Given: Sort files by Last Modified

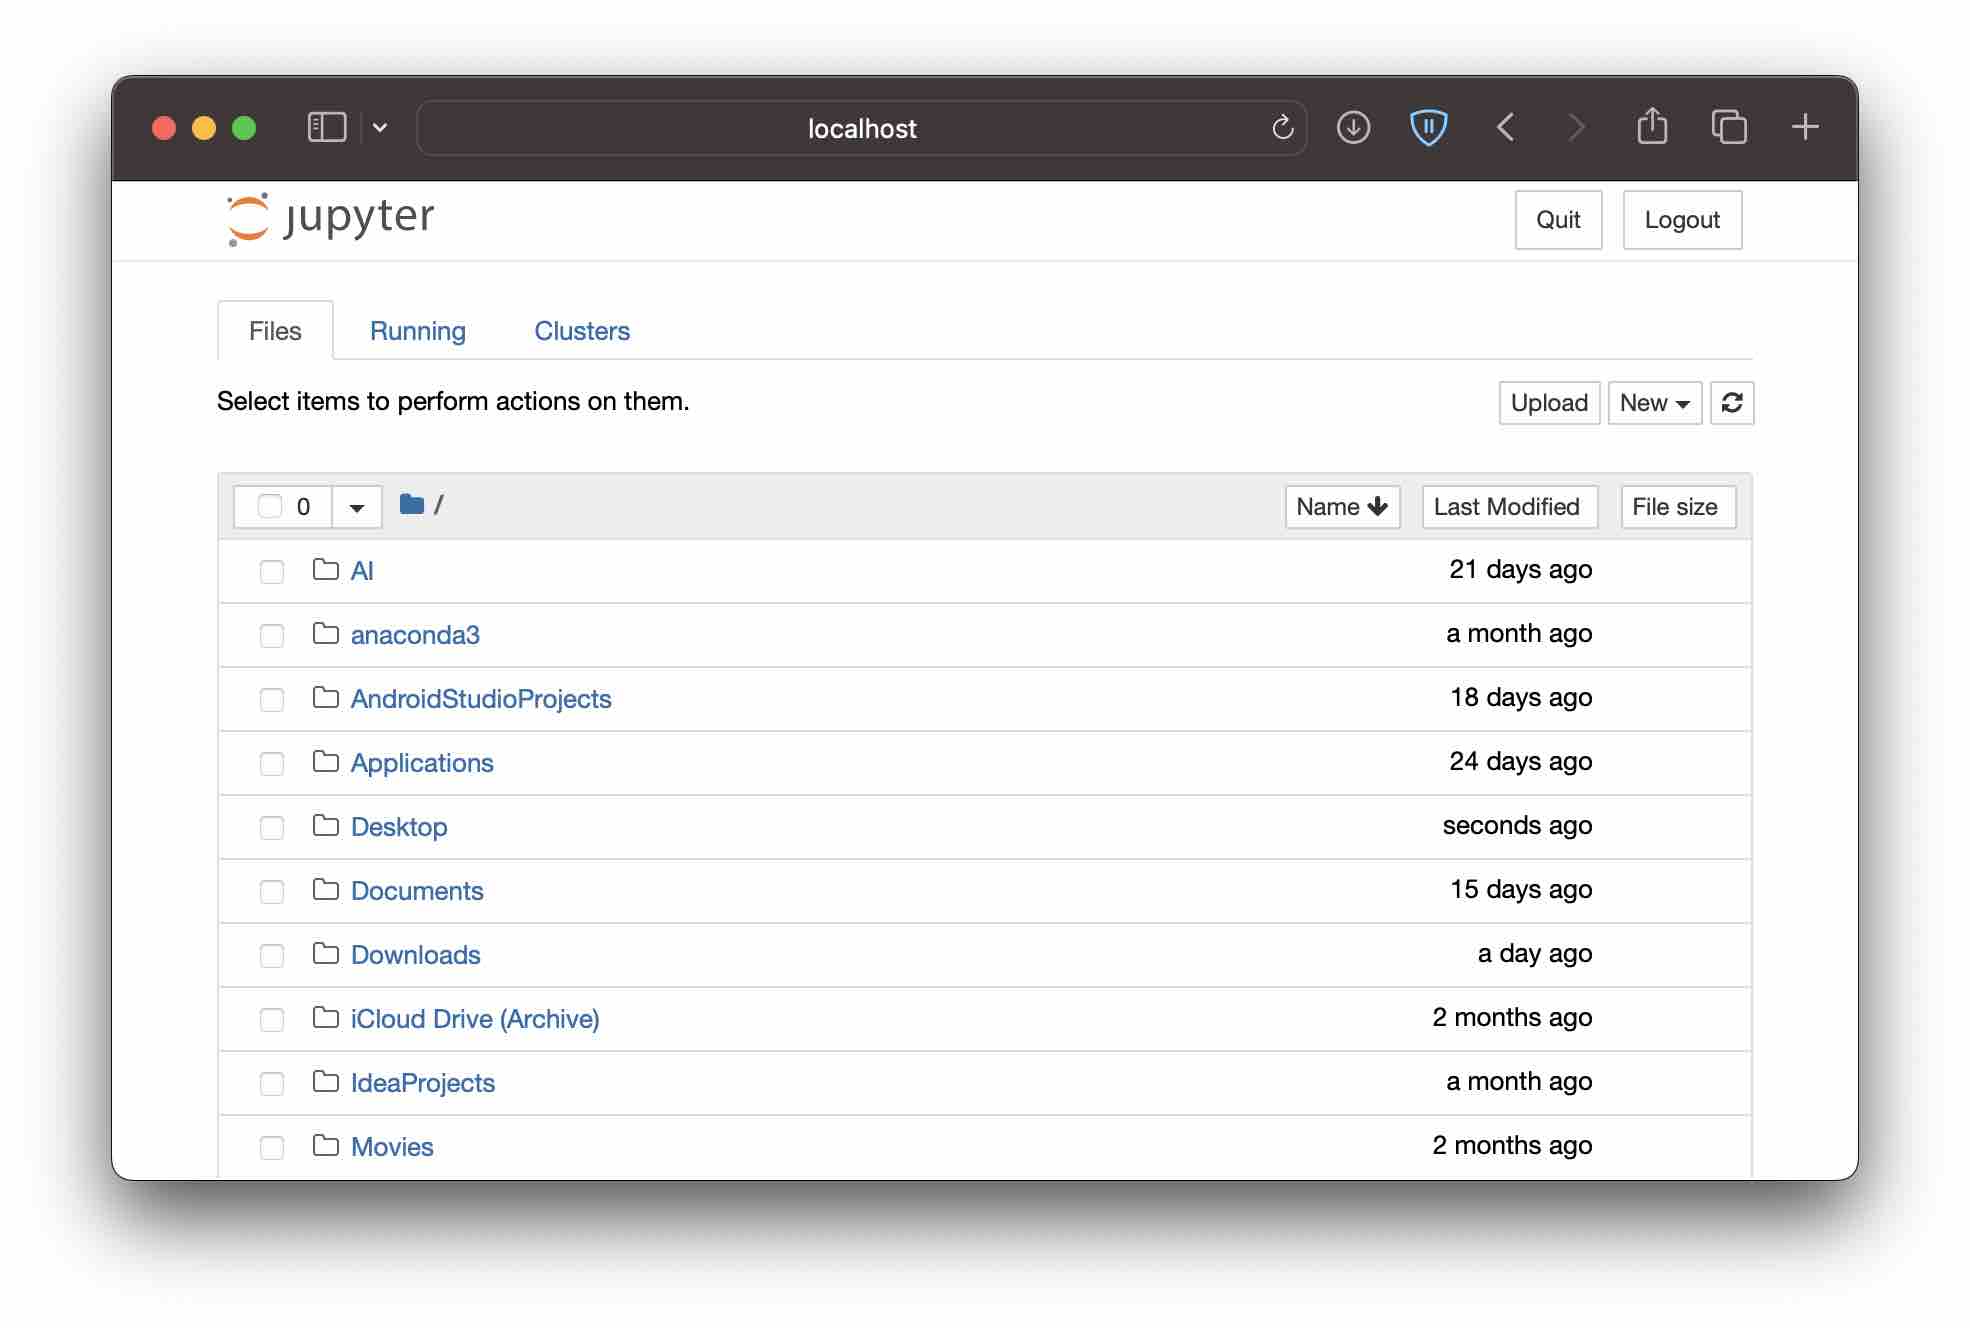Looking at the screenshot, I should pos(1509,506).
